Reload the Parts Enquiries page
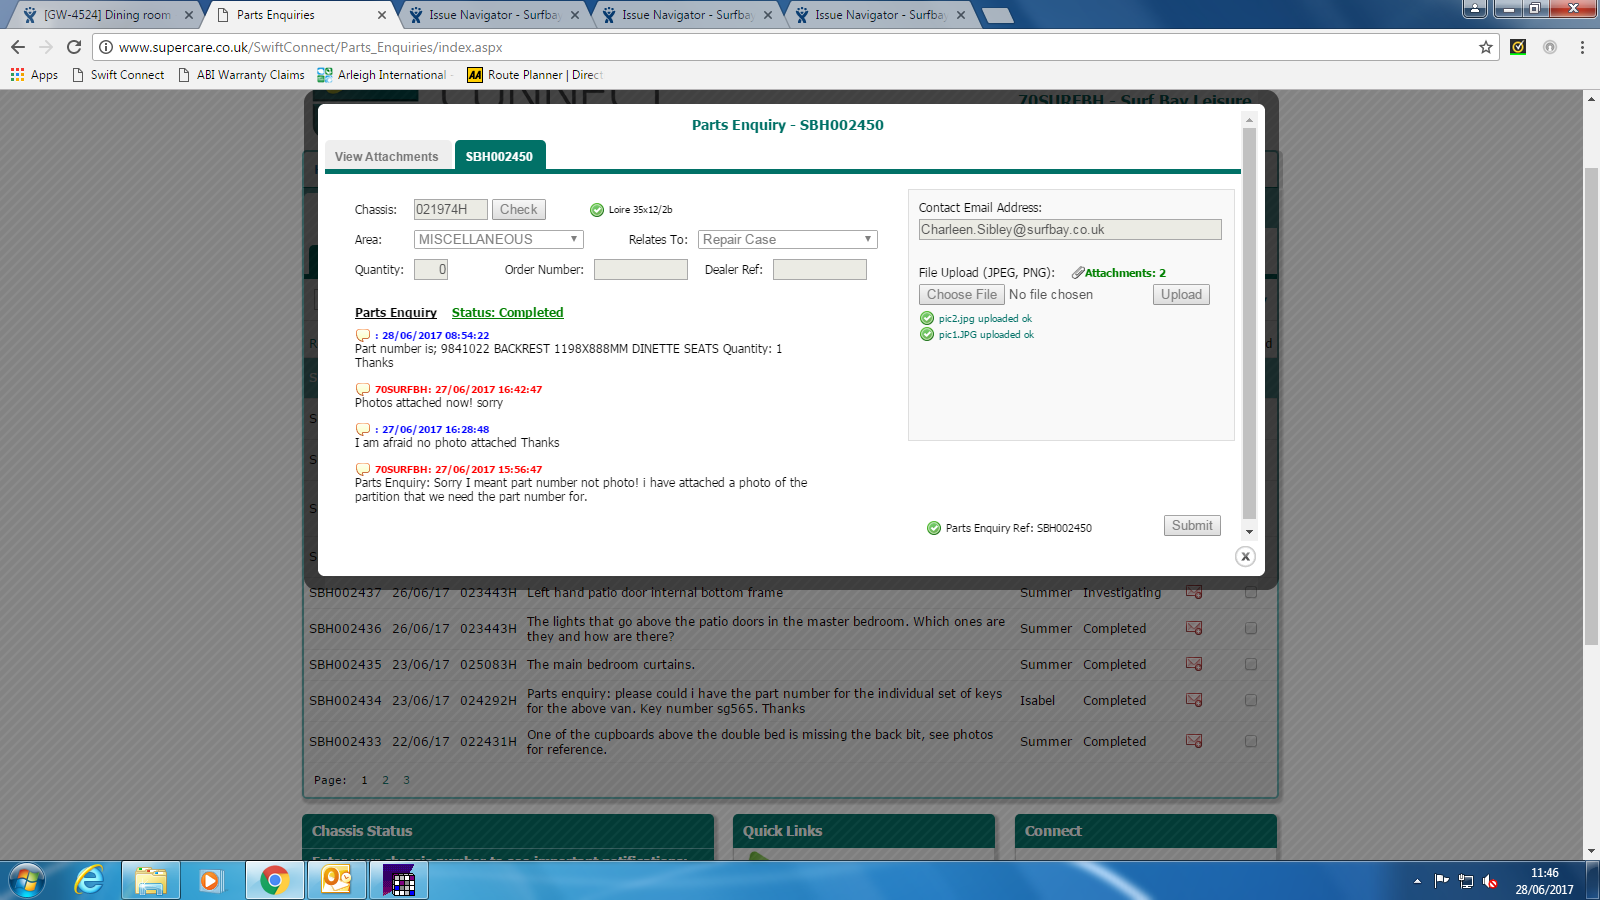The width and height of the screenshot is (1600, 900). tap(74, 47)
